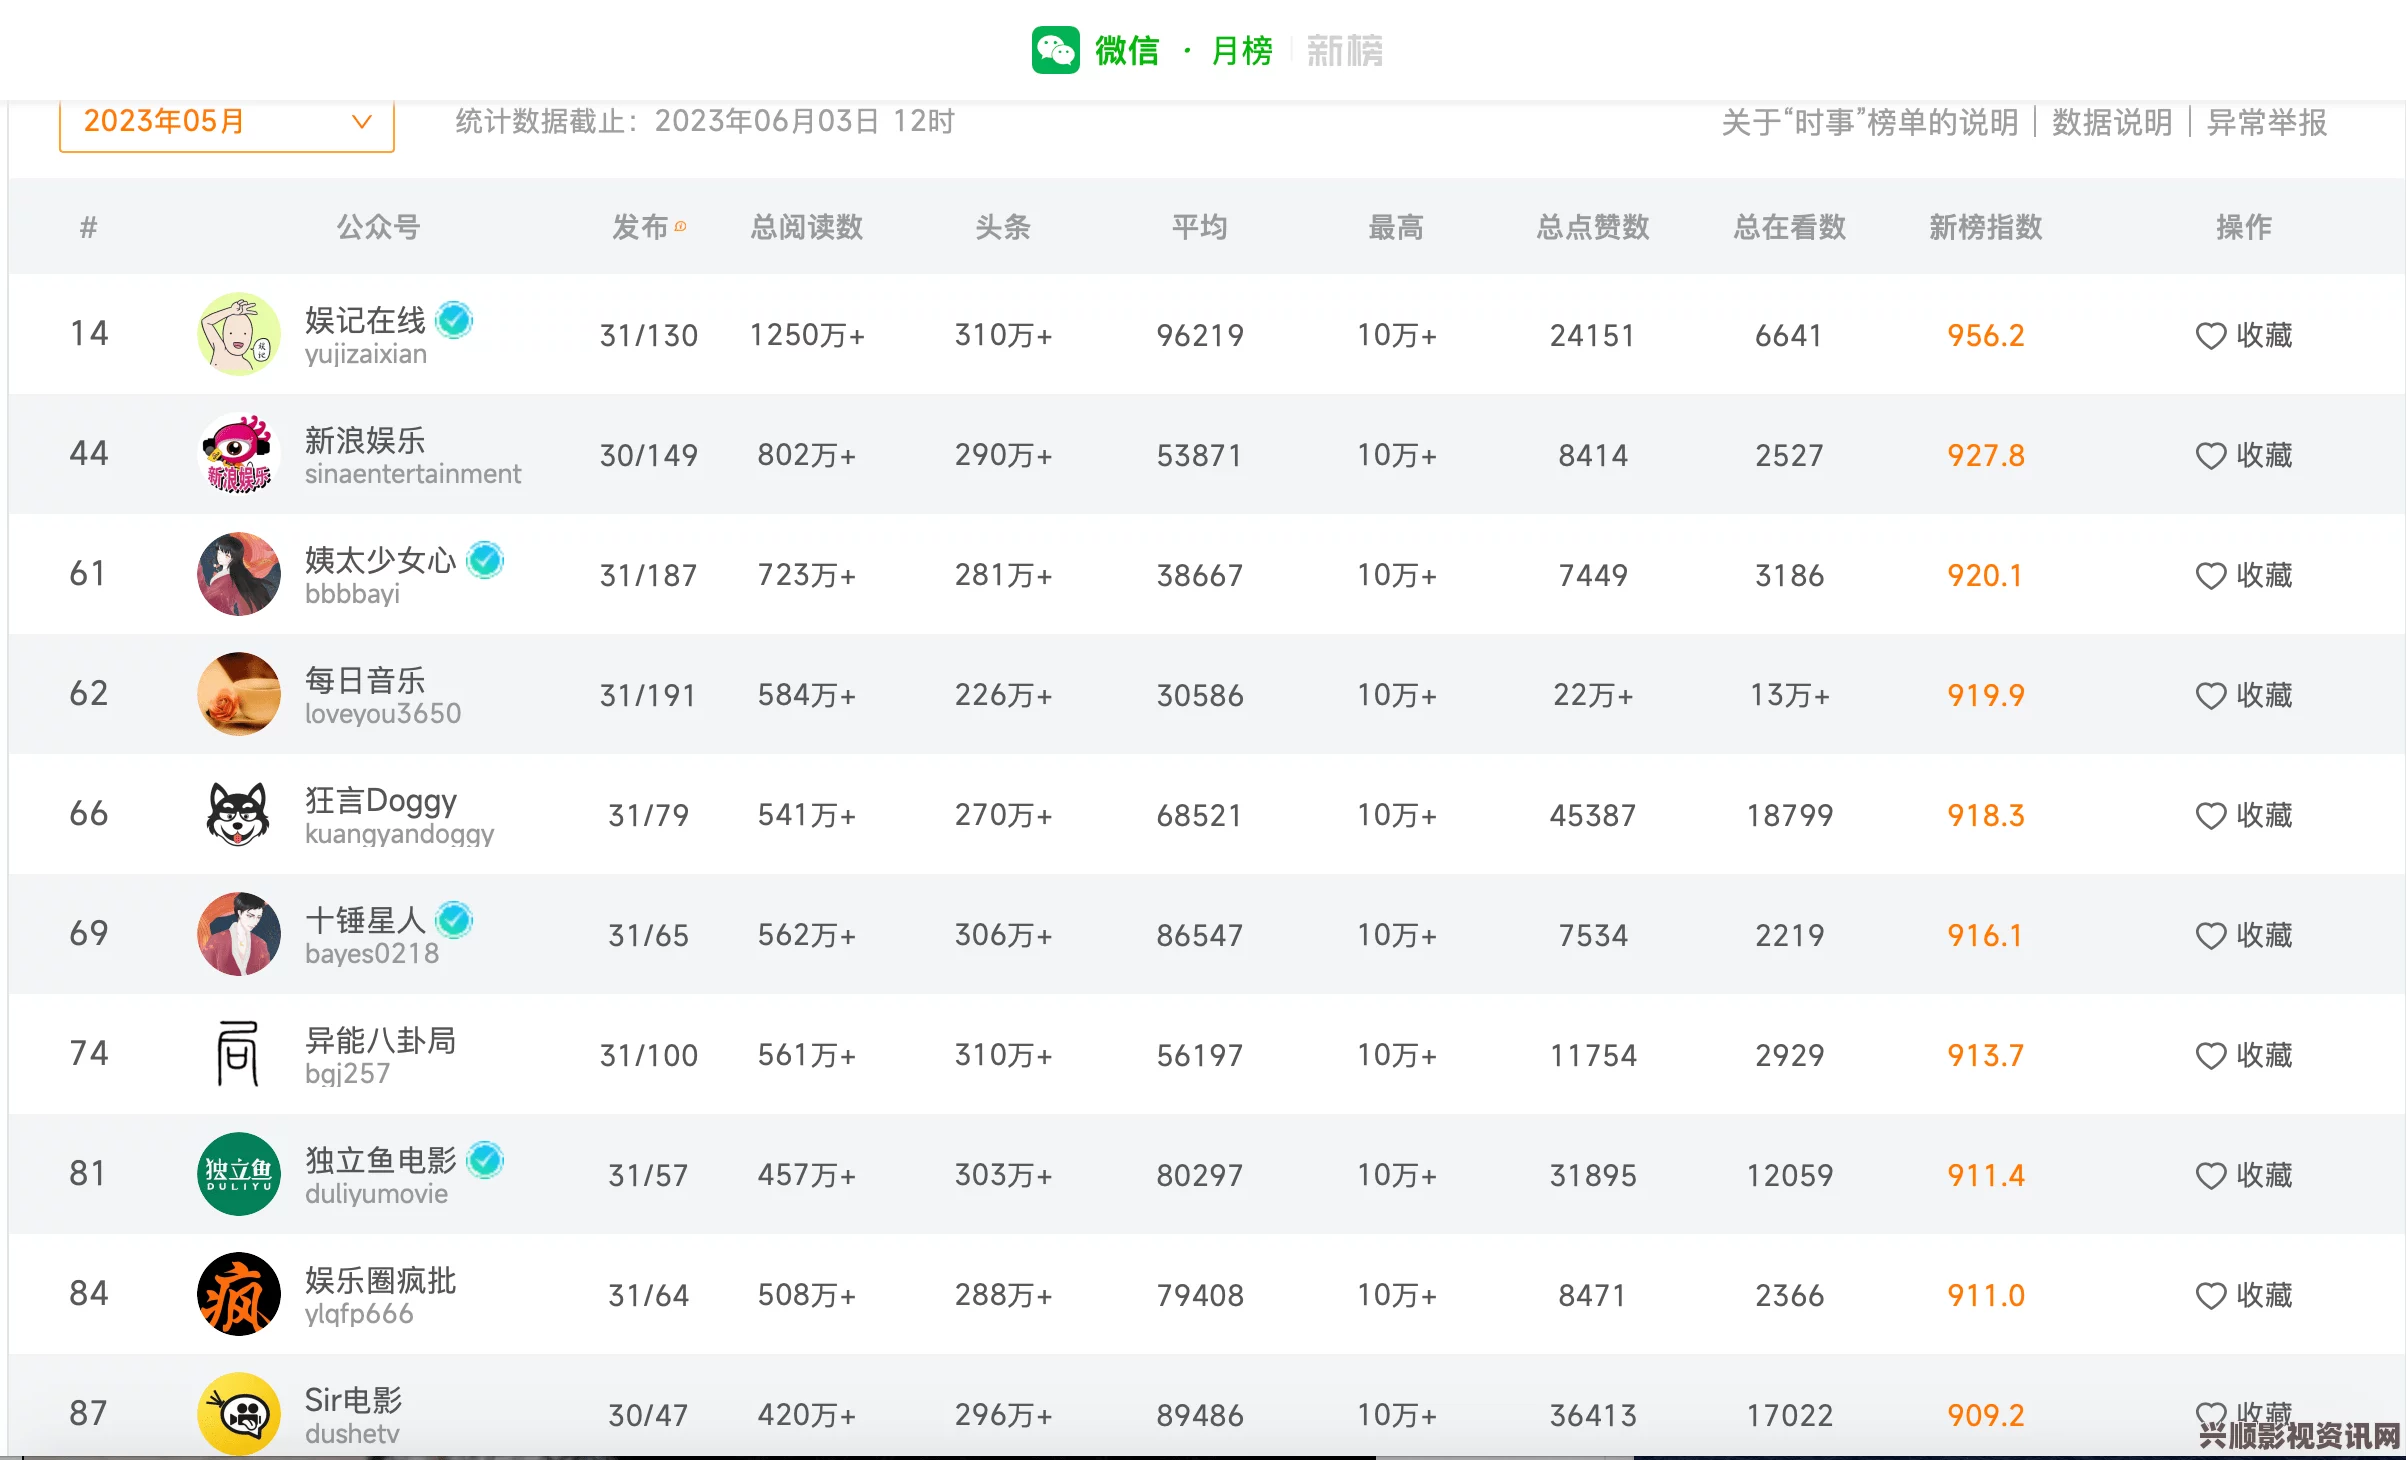Viewport: 2406px width, 1460px height.
Task: Click verified badge beside 娱记在线
Action: pyautogui.click(x=455, y=320)
